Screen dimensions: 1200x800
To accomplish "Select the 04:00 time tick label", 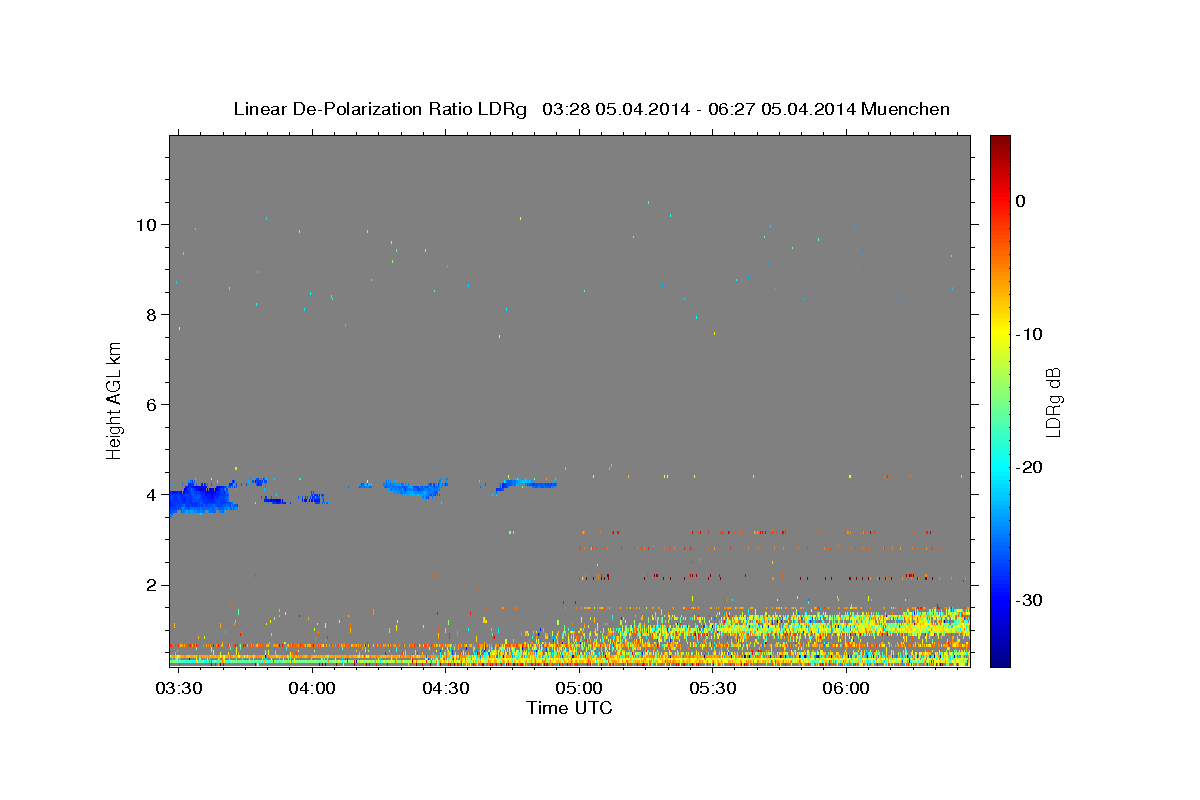I will 312,689.
